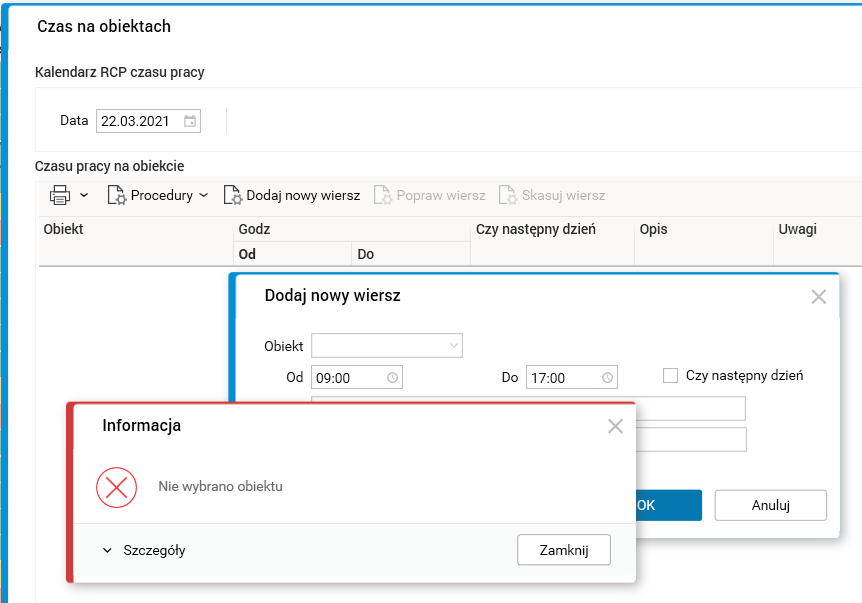Enable the Czy następny dzień checkbox
This screenshot has width=862, height=603.
[671, 376]
